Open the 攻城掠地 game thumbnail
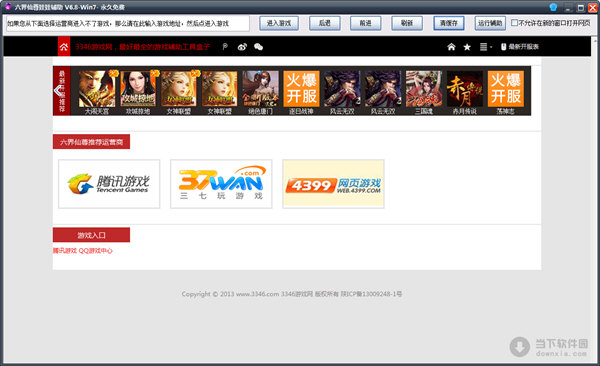This screenshot has height=366, width=600. click(138, 89)
